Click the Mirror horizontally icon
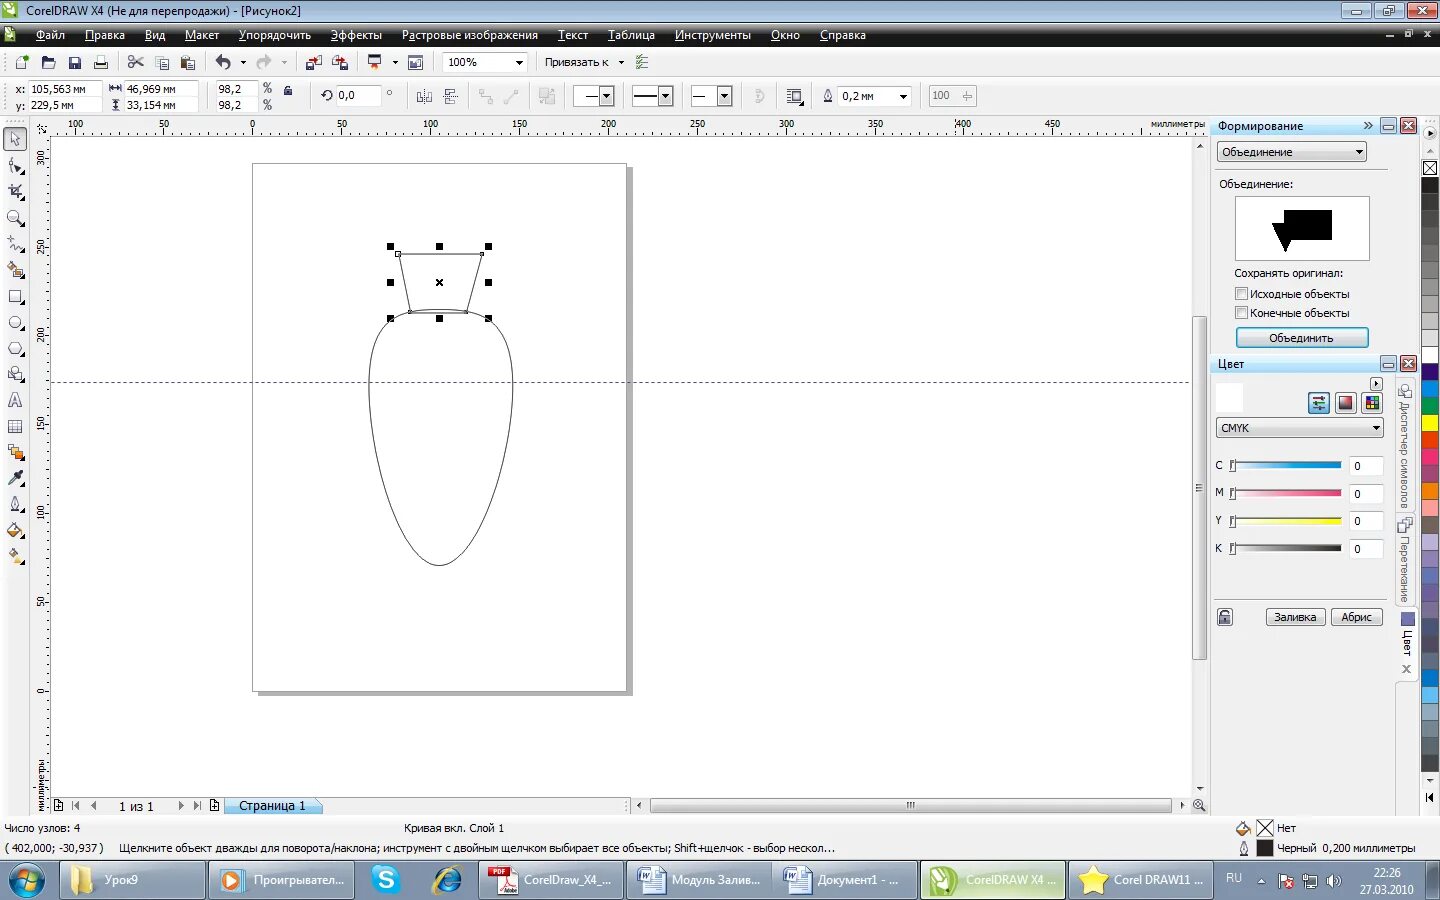1440x900 pixels. click(424, 96)
